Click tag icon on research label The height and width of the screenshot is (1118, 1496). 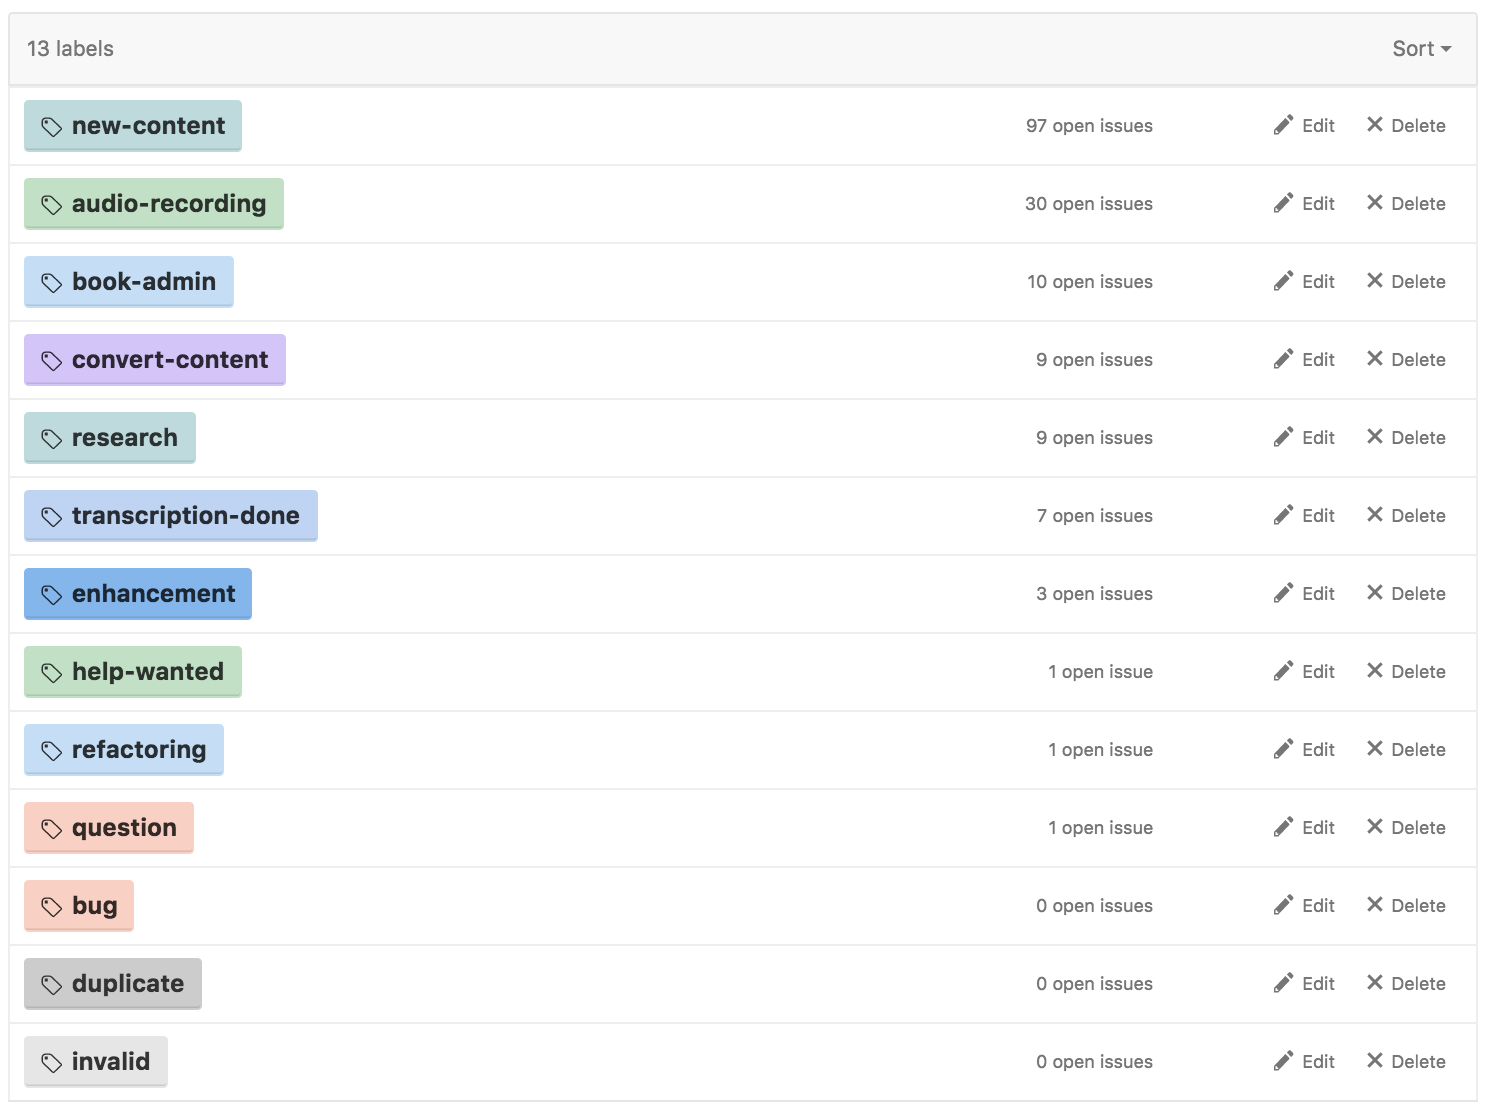tap(51, 438)
